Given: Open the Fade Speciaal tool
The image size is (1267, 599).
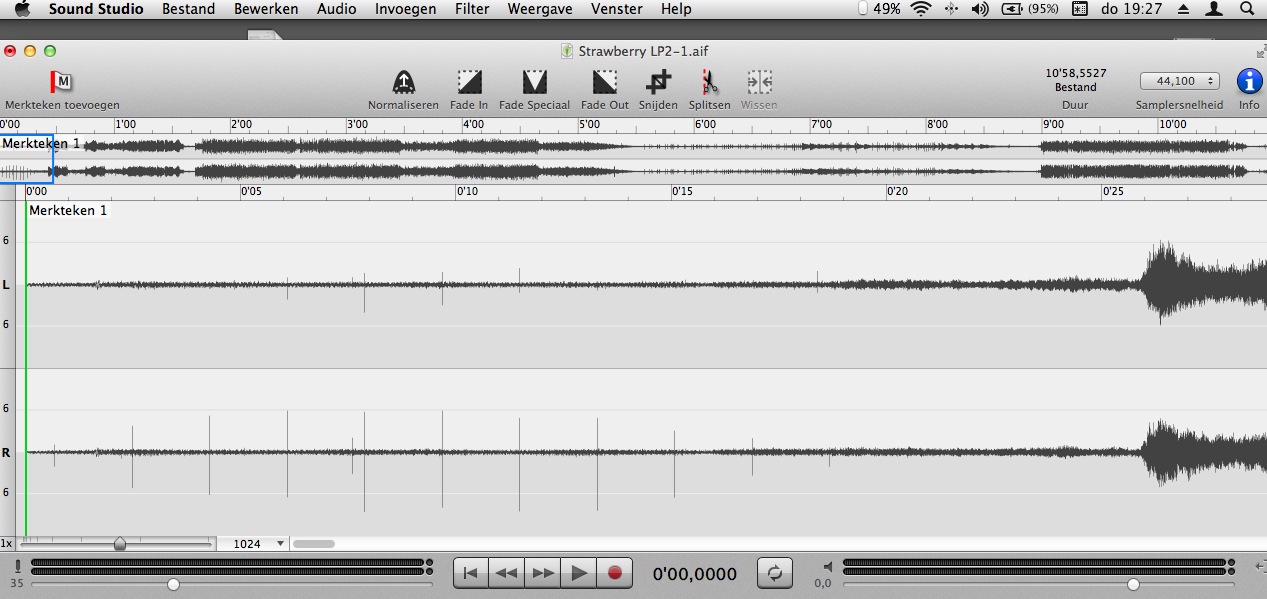Looking at the screenshot, I should (x=534, y=82).
